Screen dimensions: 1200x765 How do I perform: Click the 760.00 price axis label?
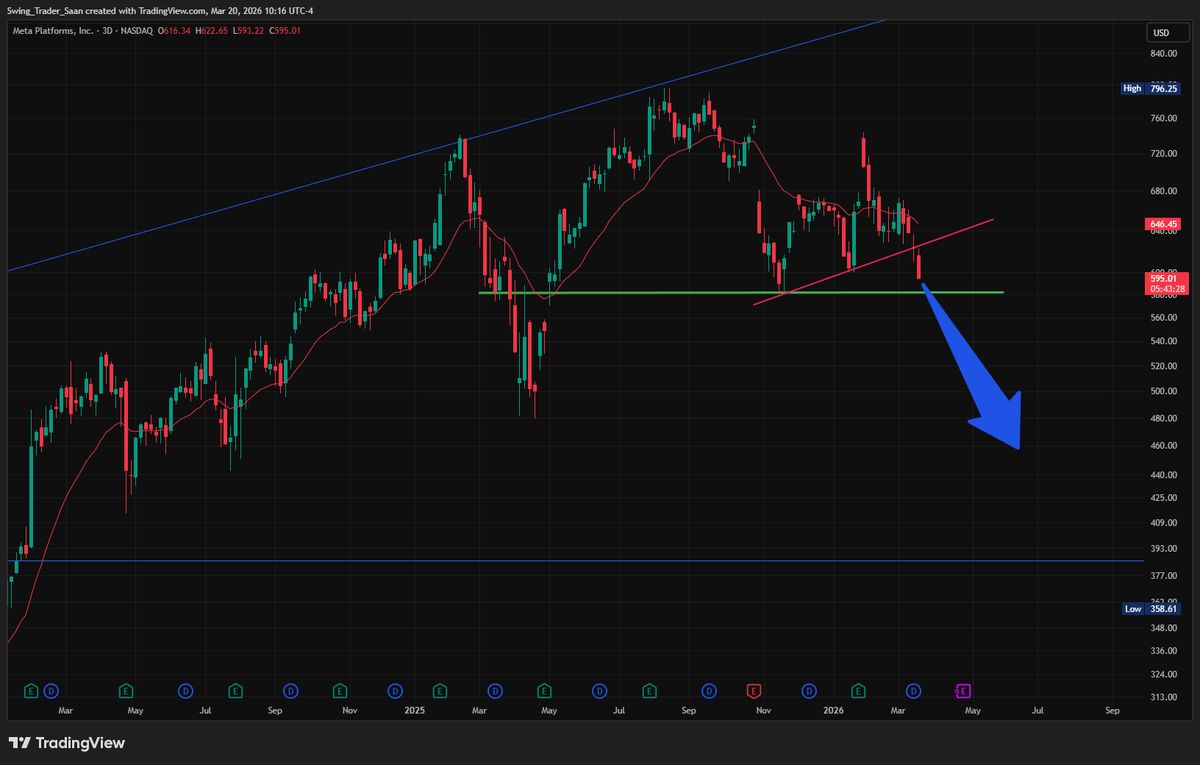pos(1163,119)
